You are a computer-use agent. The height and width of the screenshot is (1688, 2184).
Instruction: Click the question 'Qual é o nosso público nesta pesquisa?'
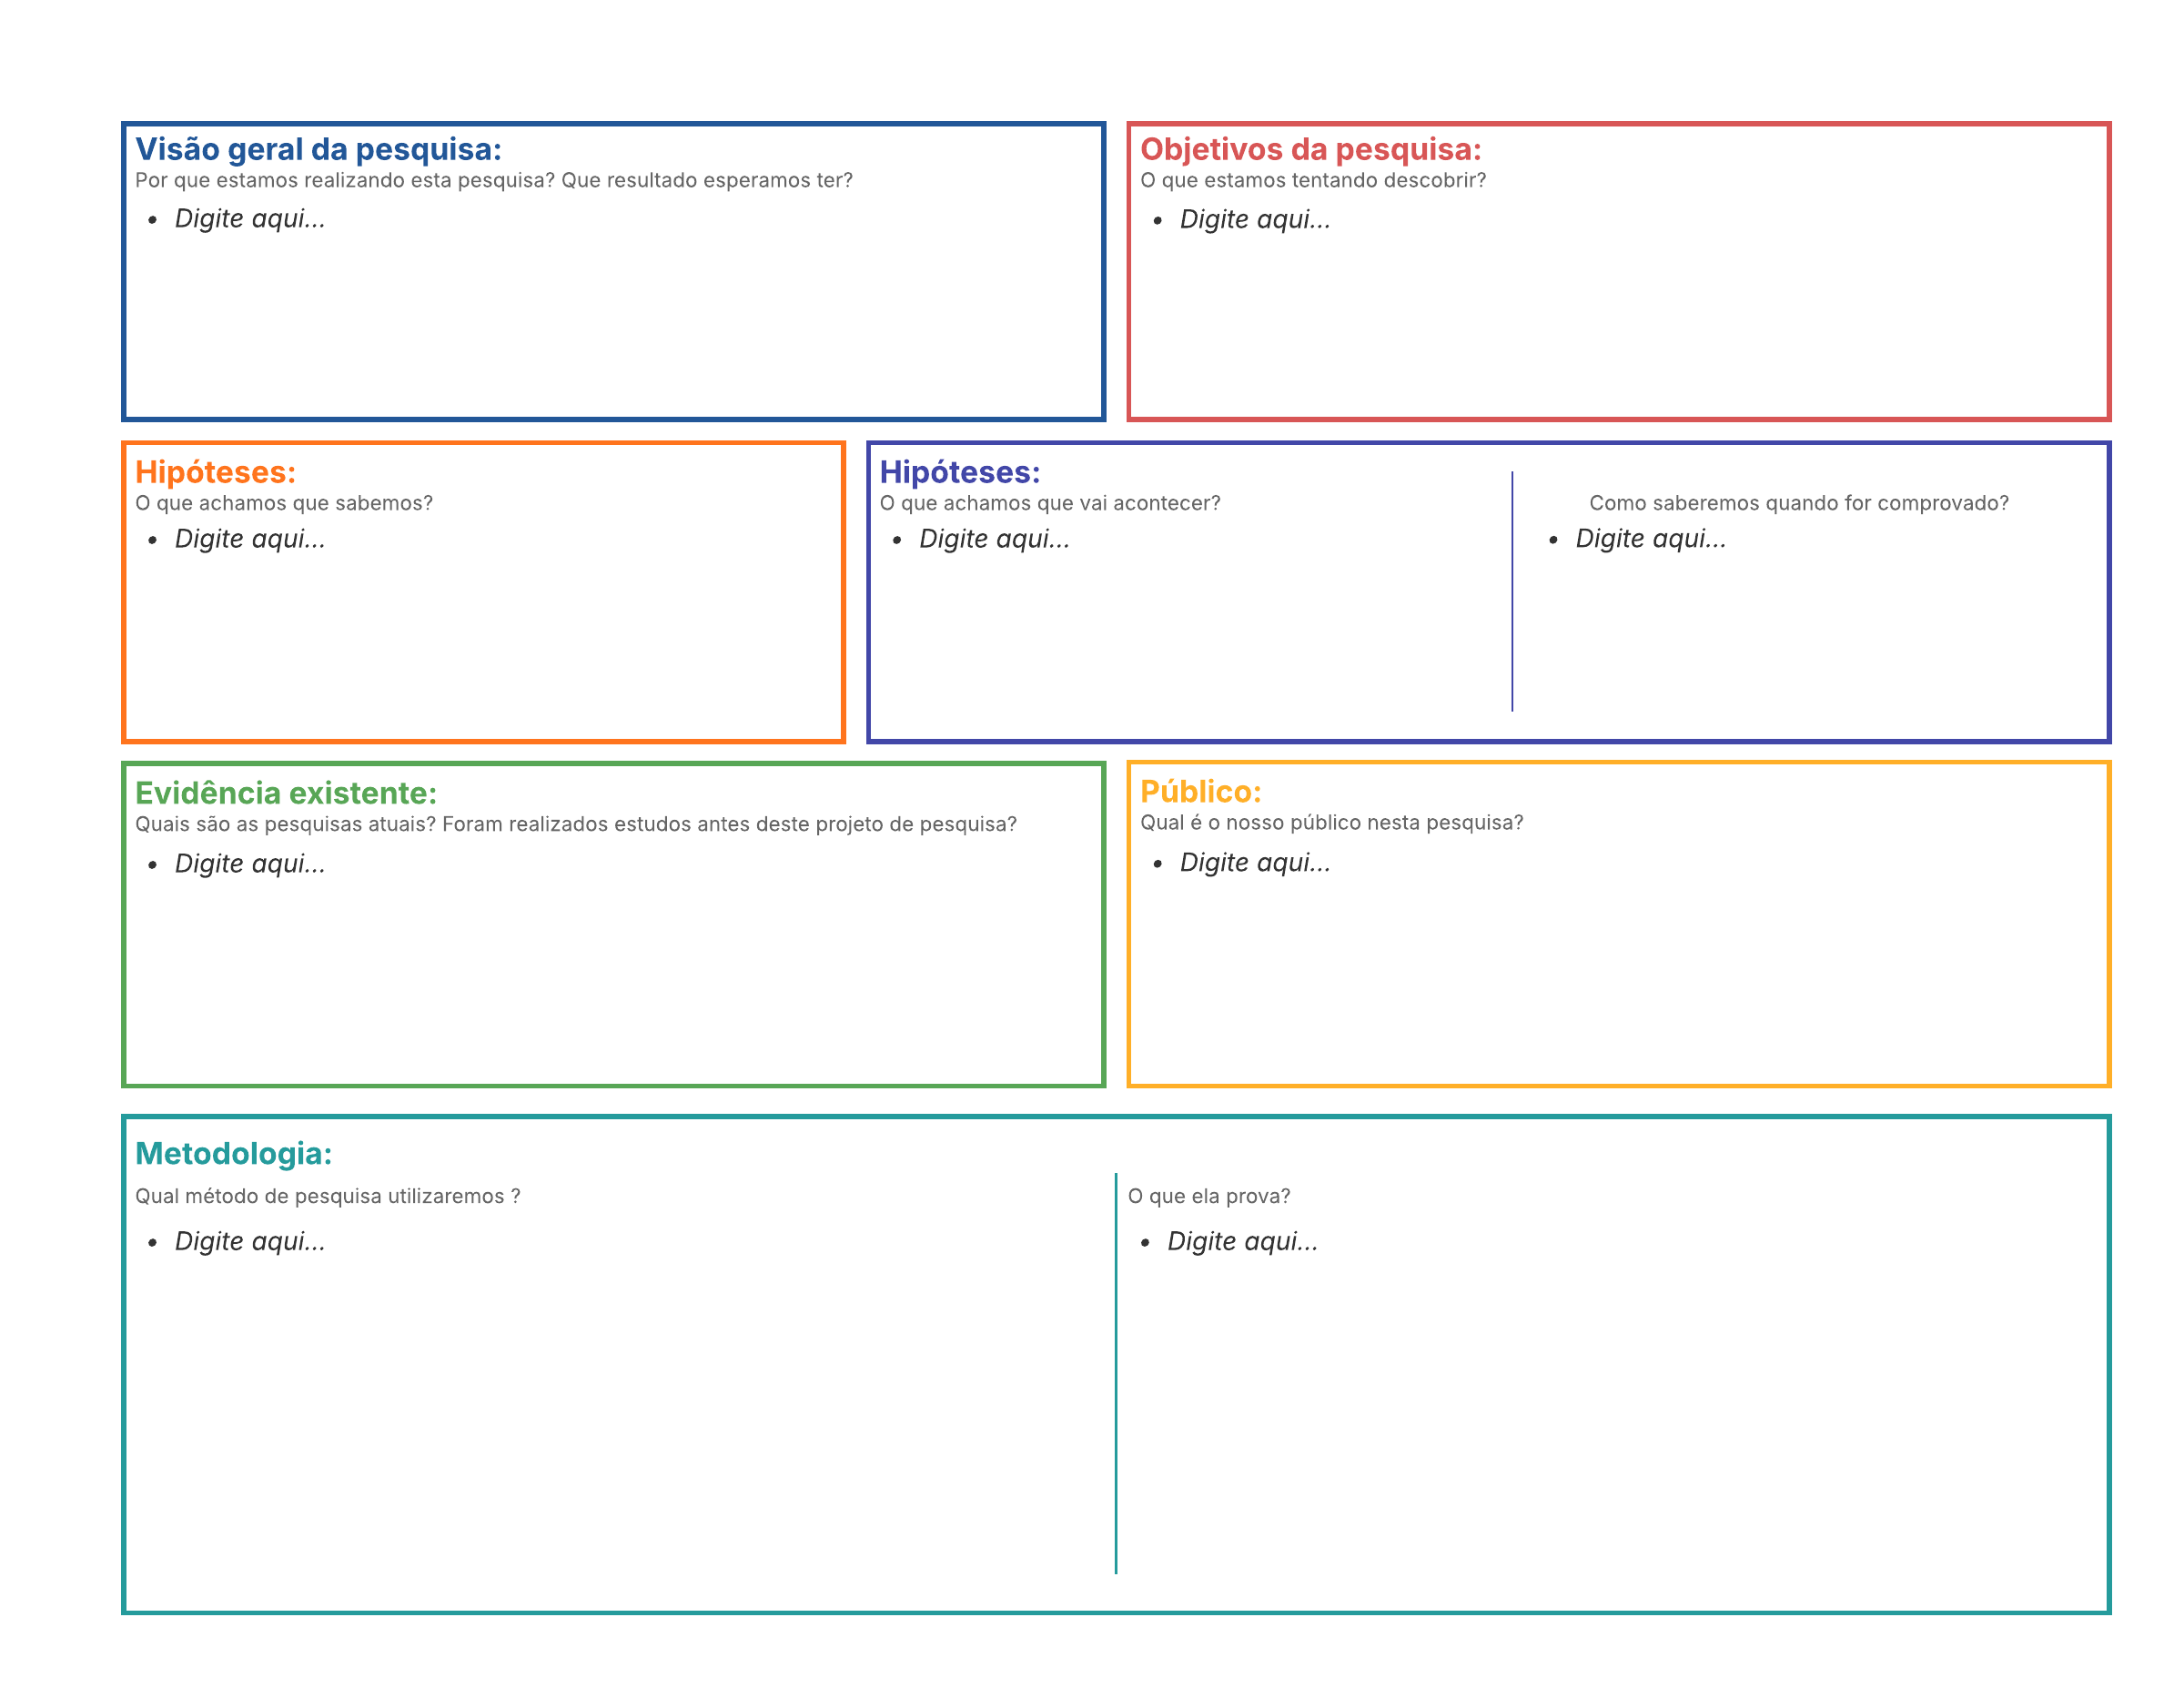click(x=1331, y=822)
